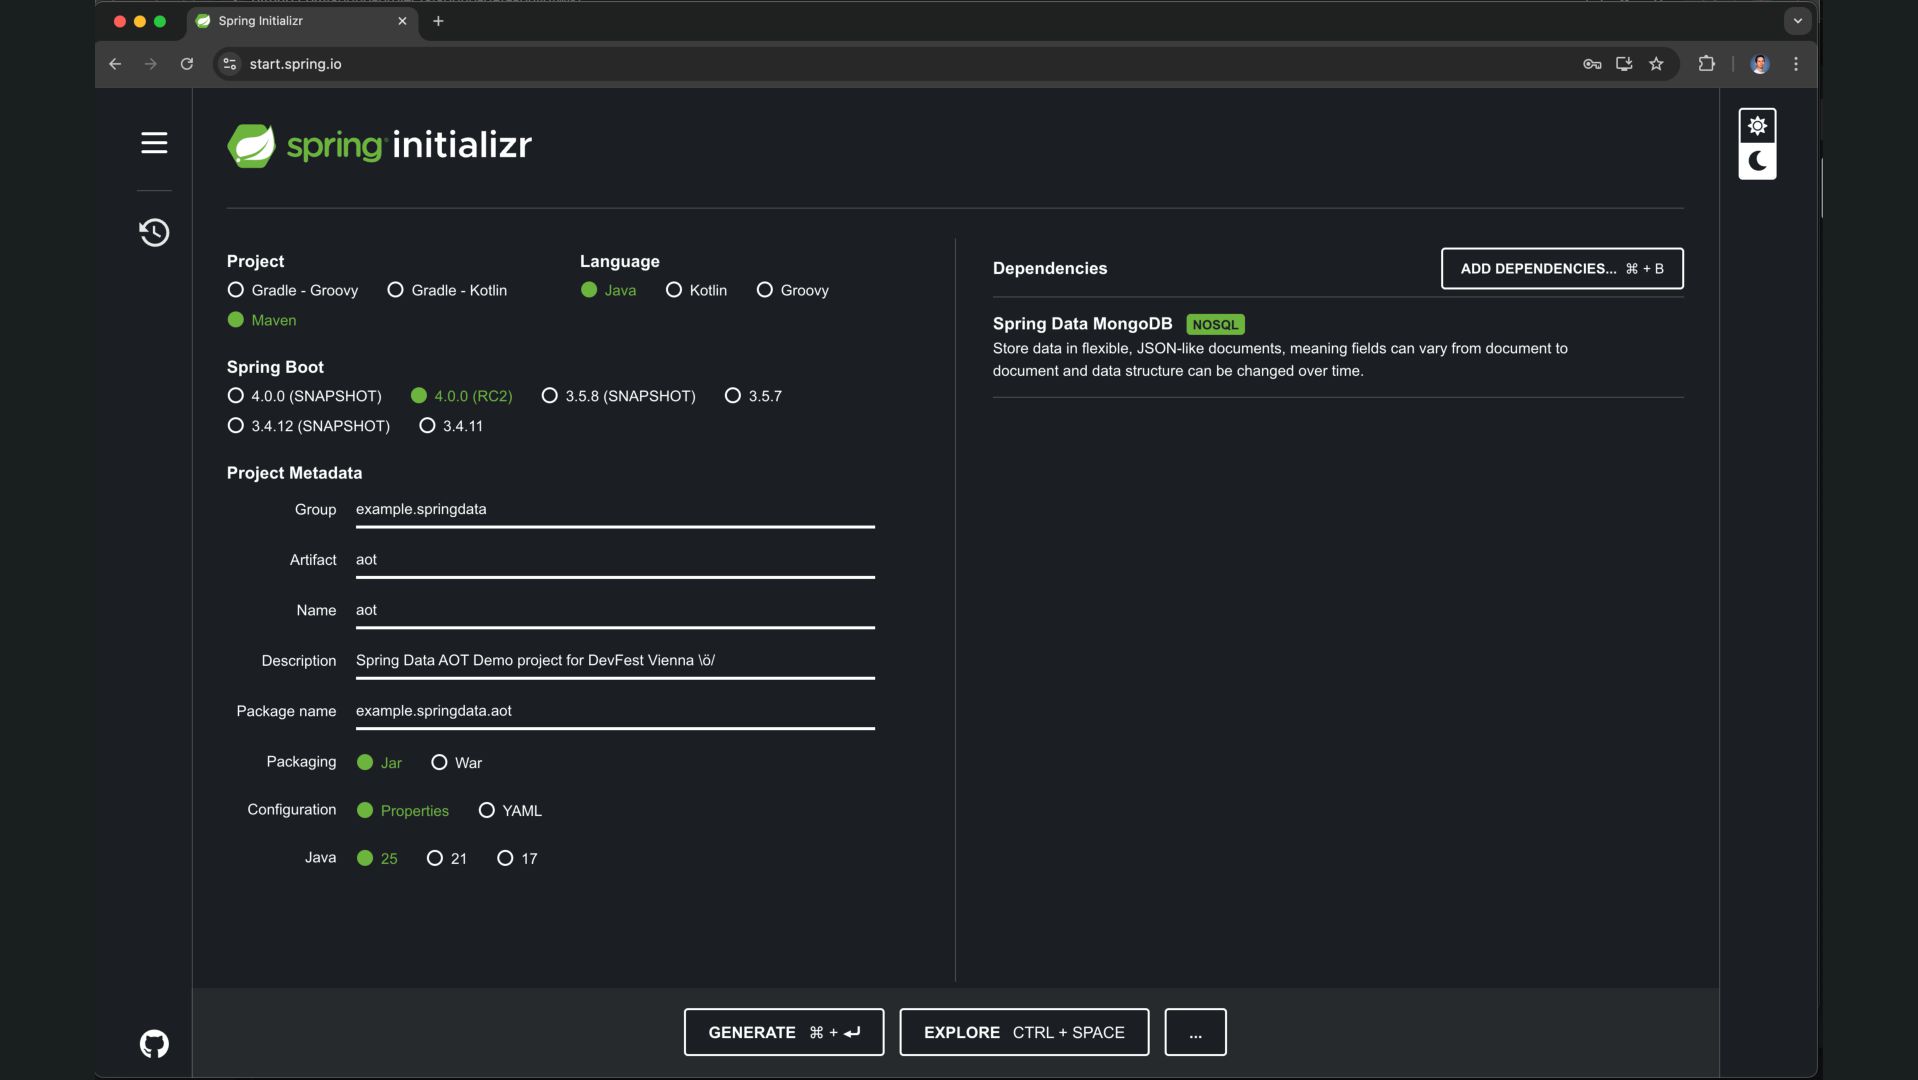This screenshot has width=1918, height=1080.
Task: Click the Add Dependencies button
Action: (1561, 269)
